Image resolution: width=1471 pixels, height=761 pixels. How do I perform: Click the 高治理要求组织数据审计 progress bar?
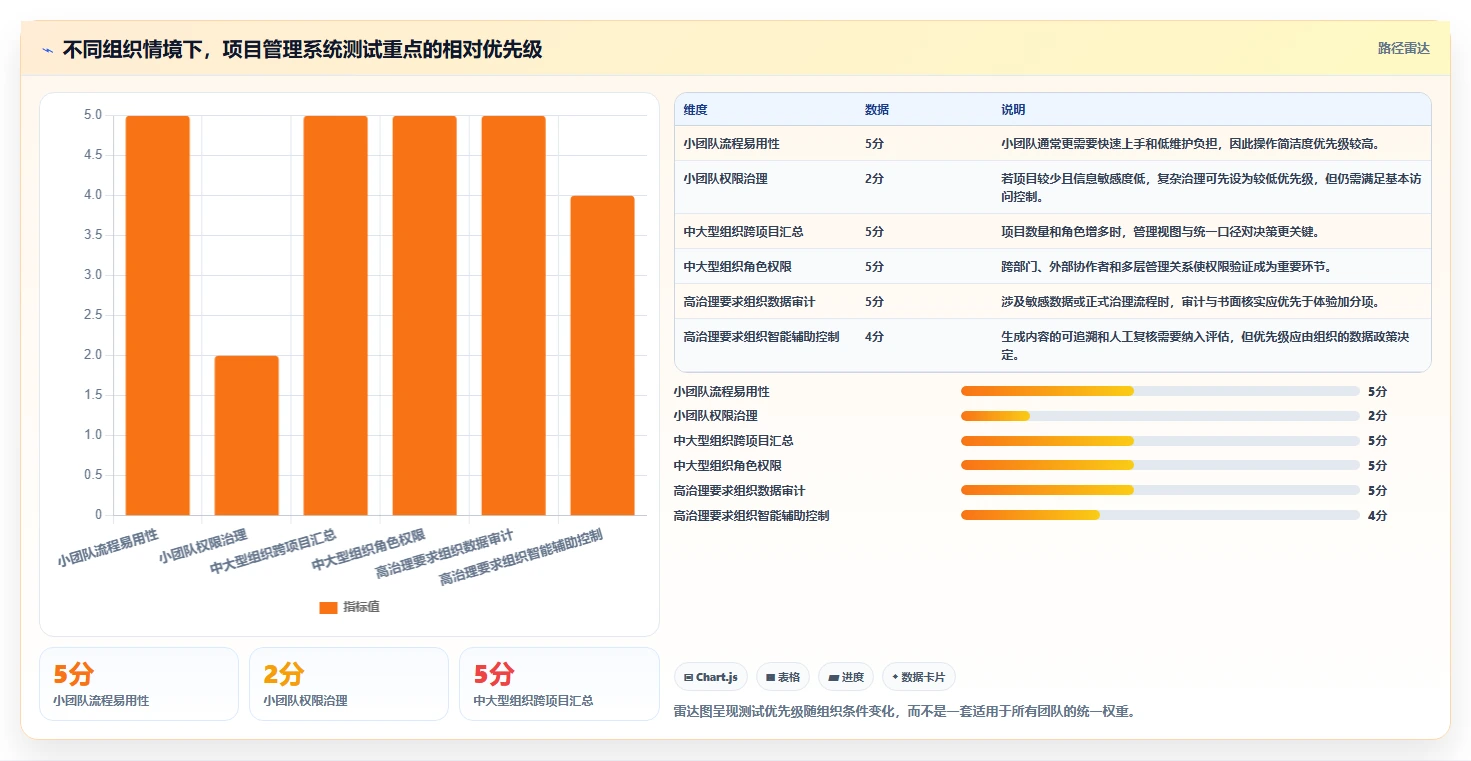tap(1160, 490)
